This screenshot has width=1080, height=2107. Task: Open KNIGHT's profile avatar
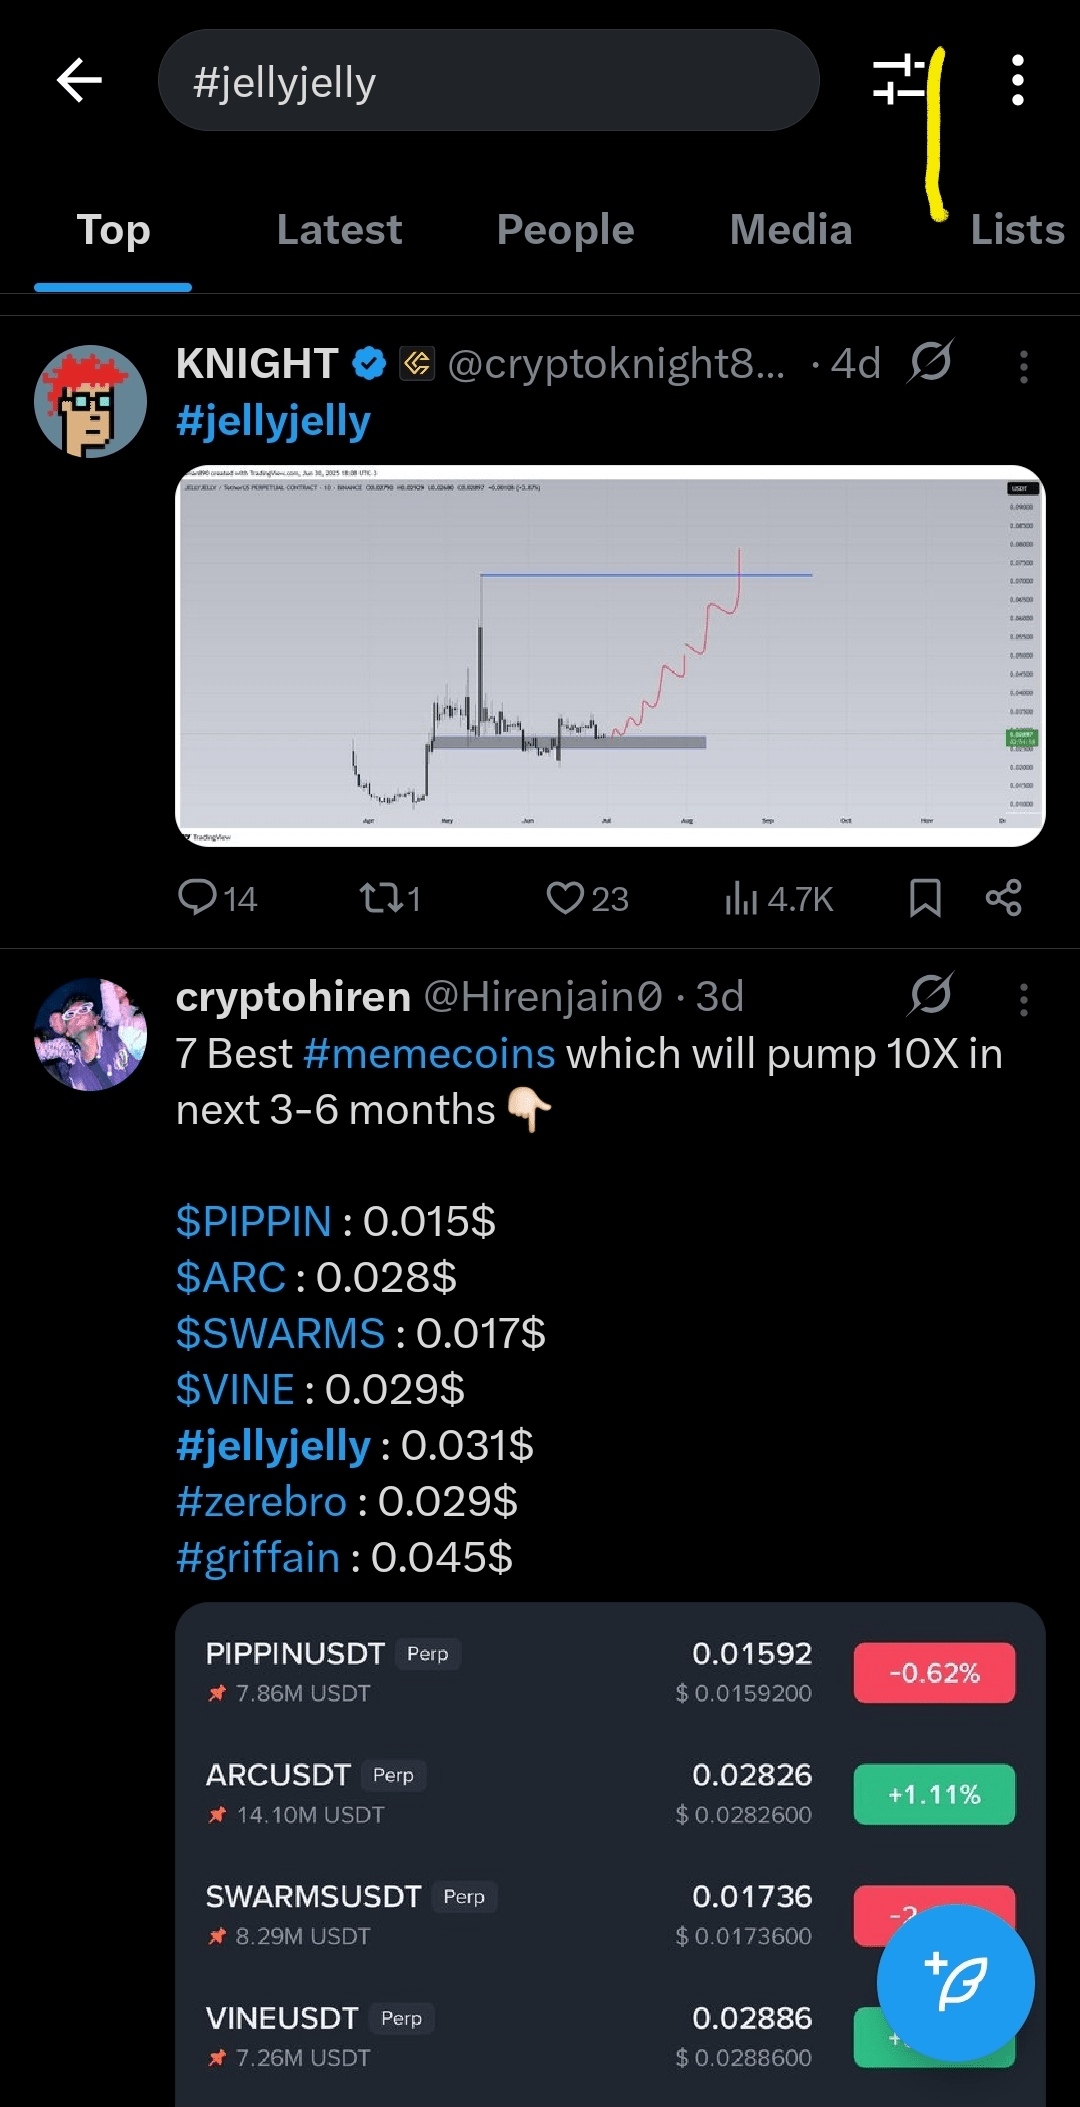(x=90, y=401)
